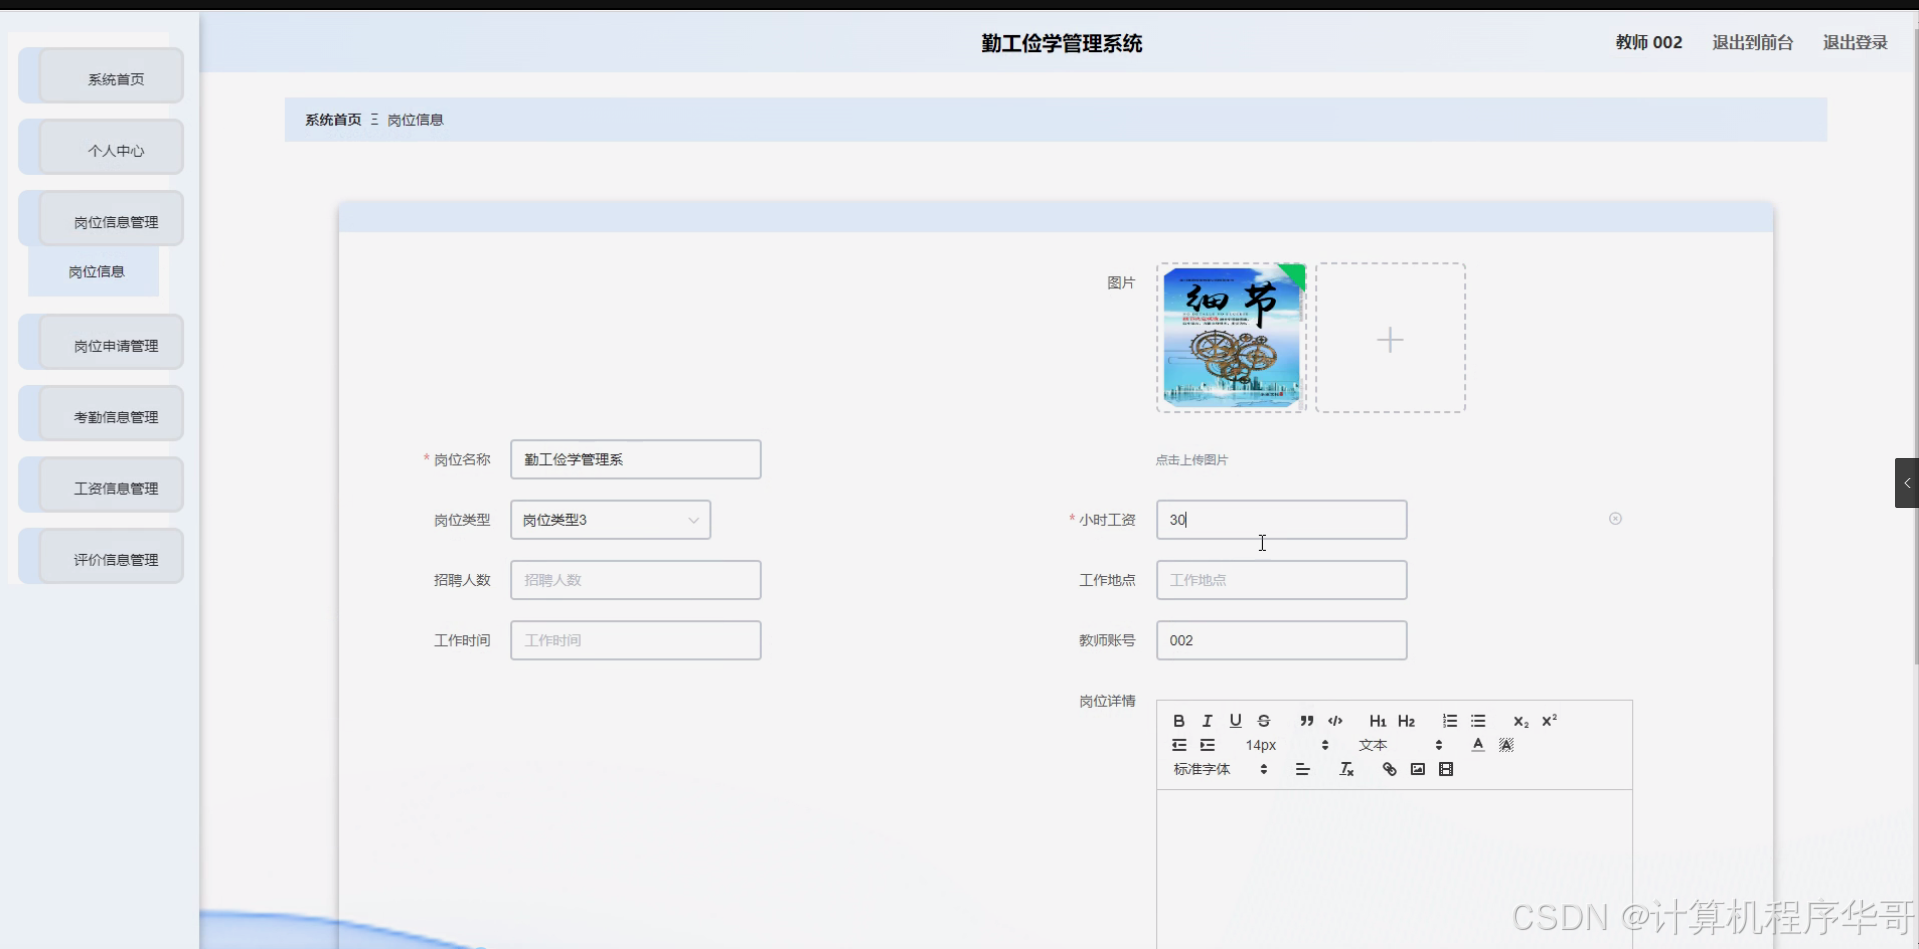Toggle bold formatting in the editor
The width and height of the screenshot is (1919, 949).
1179,721
